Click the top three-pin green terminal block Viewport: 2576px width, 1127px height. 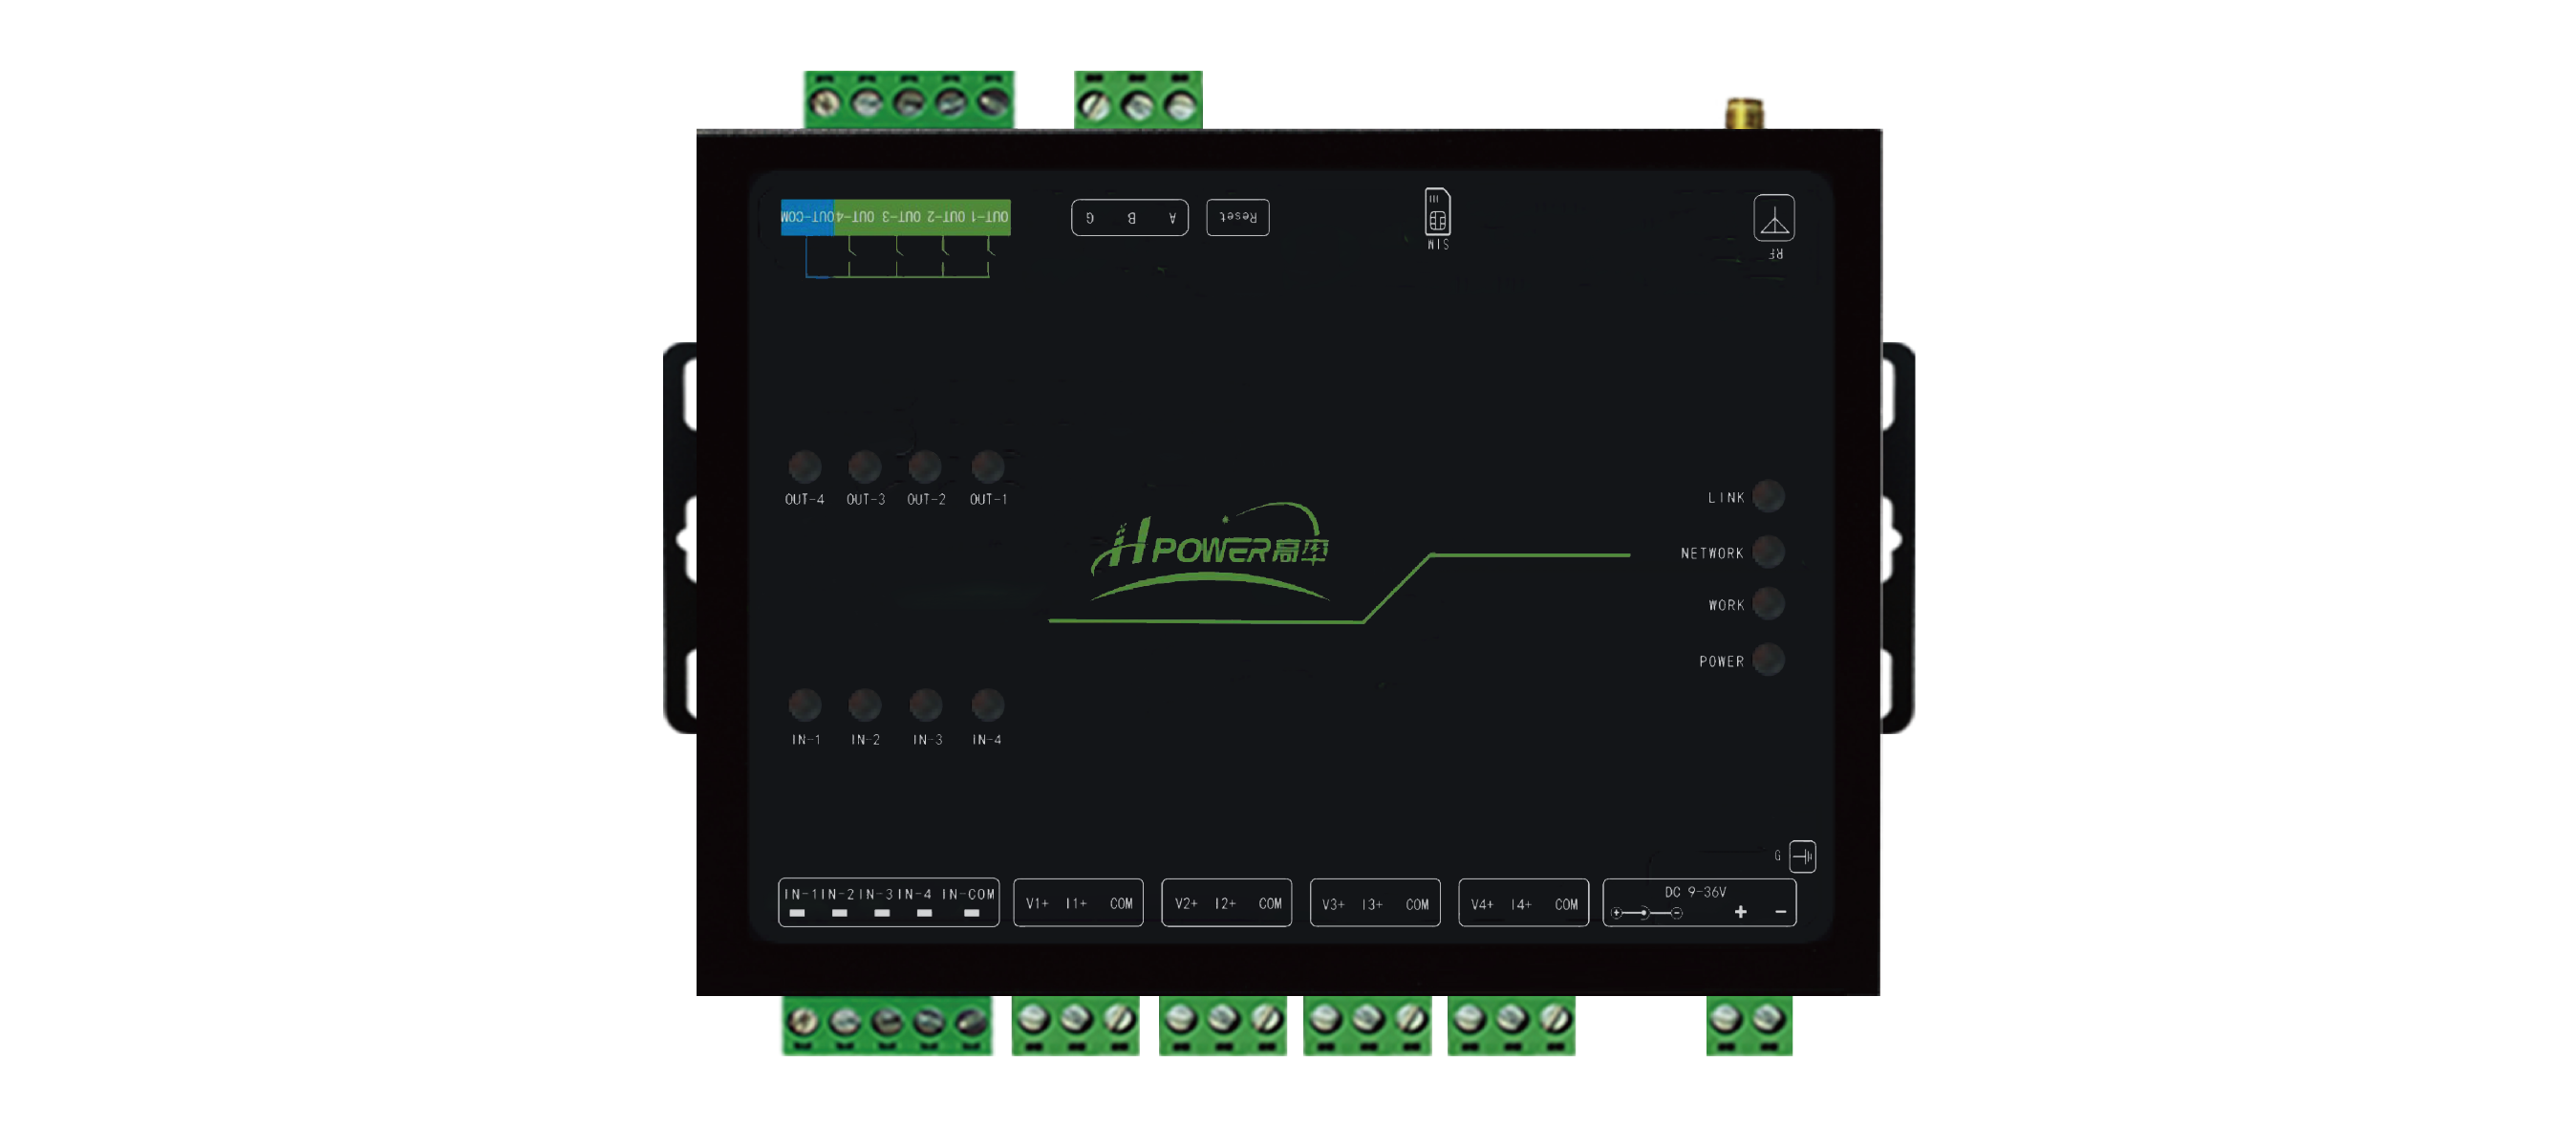click(x=1138, y=99)
